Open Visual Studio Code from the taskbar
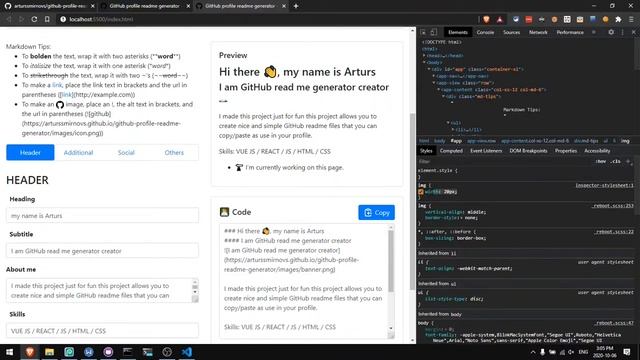 (187, 352)
